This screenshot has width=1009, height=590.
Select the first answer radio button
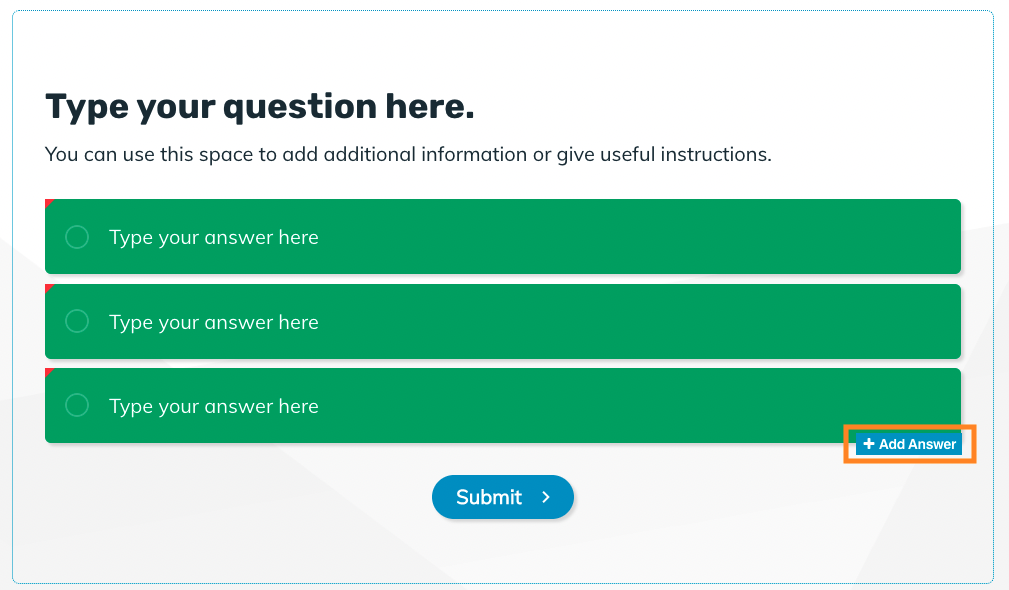point(77,237)
